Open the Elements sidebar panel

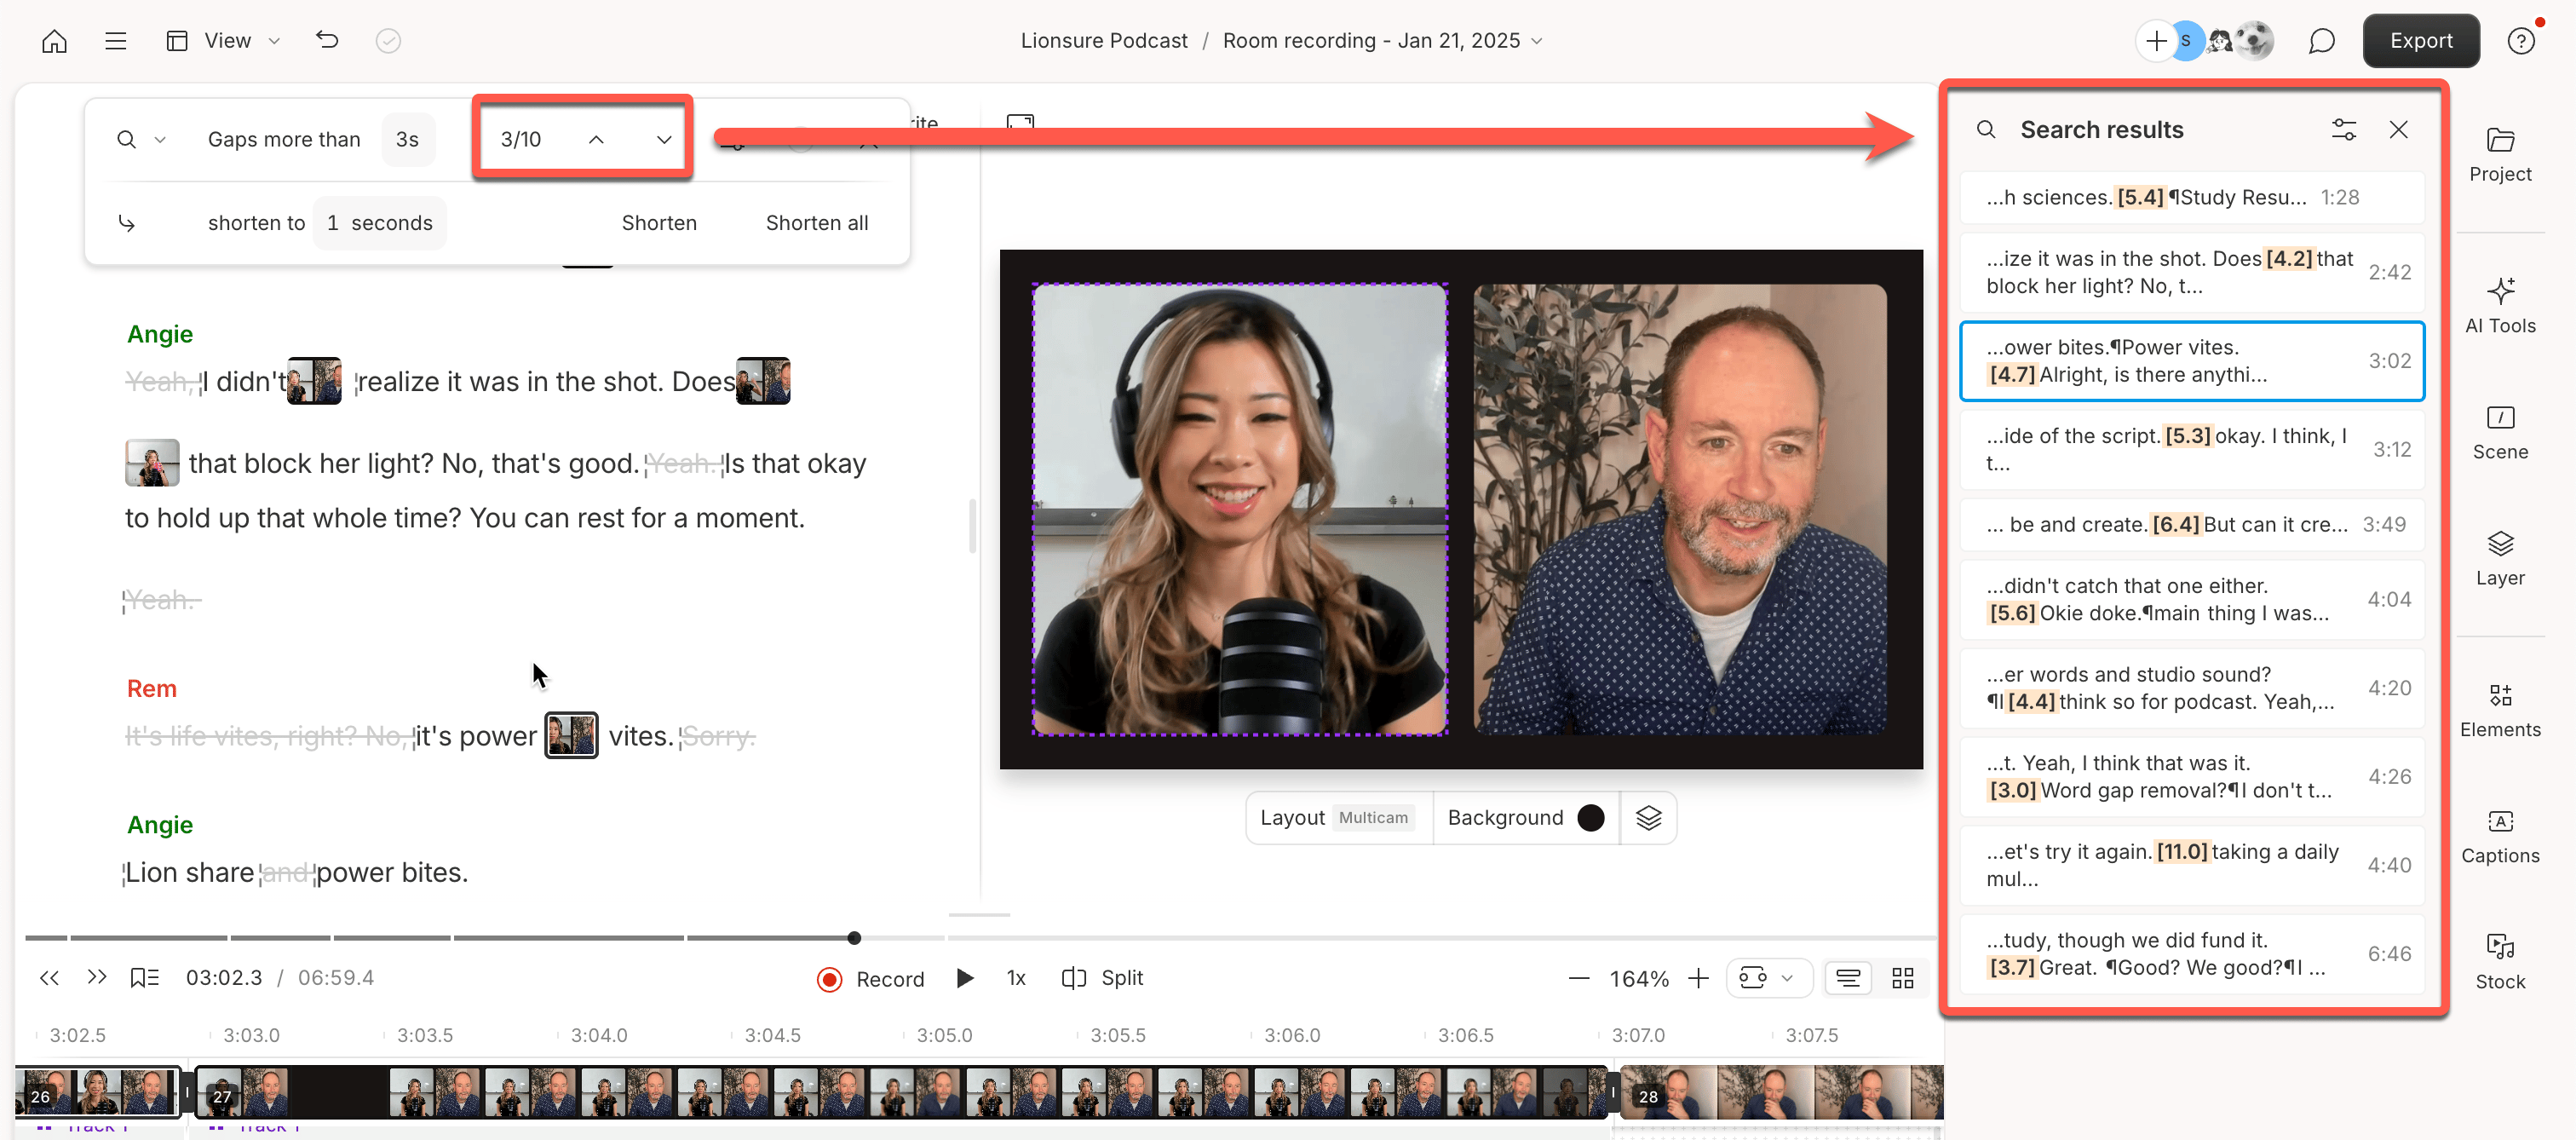coord(2499,711)
